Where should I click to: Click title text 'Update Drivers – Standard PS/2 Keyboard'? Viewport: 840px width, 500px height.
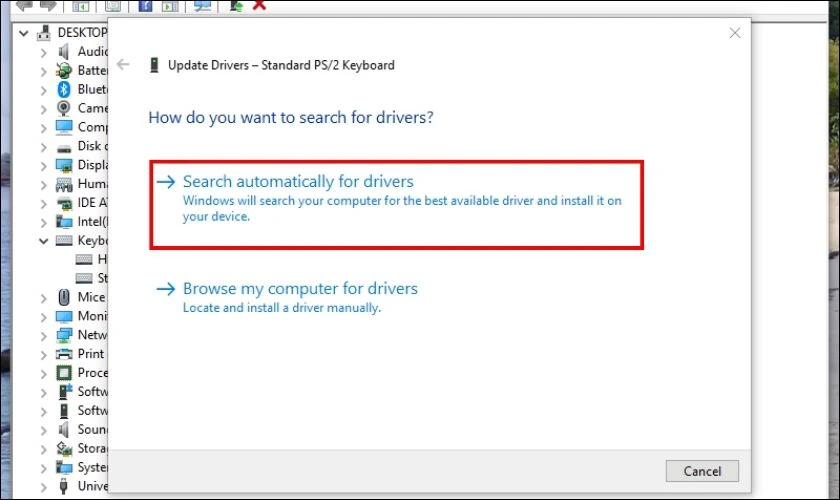coord(281,65)
